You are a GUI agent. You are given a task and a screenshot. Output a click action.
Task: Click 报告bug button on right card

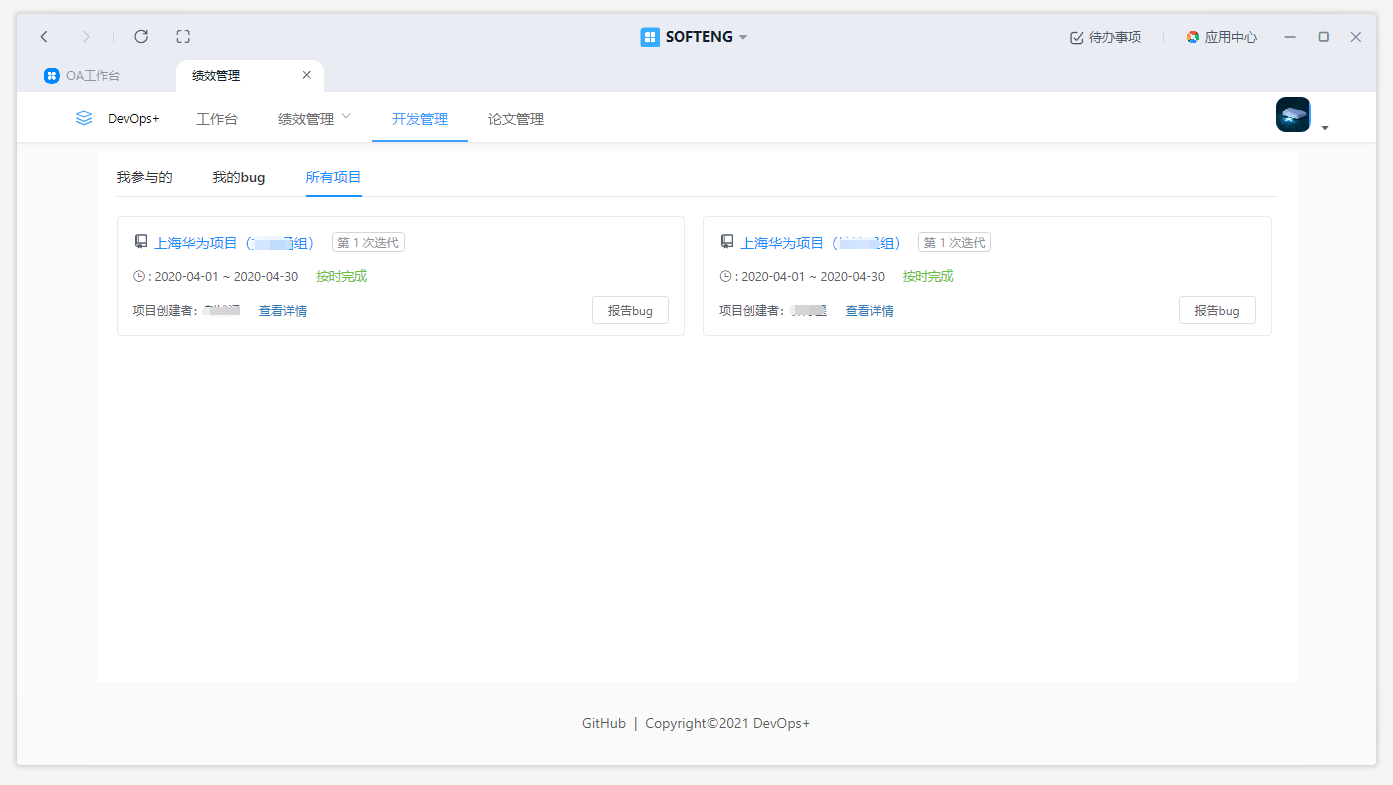[x=1217, y=310]
